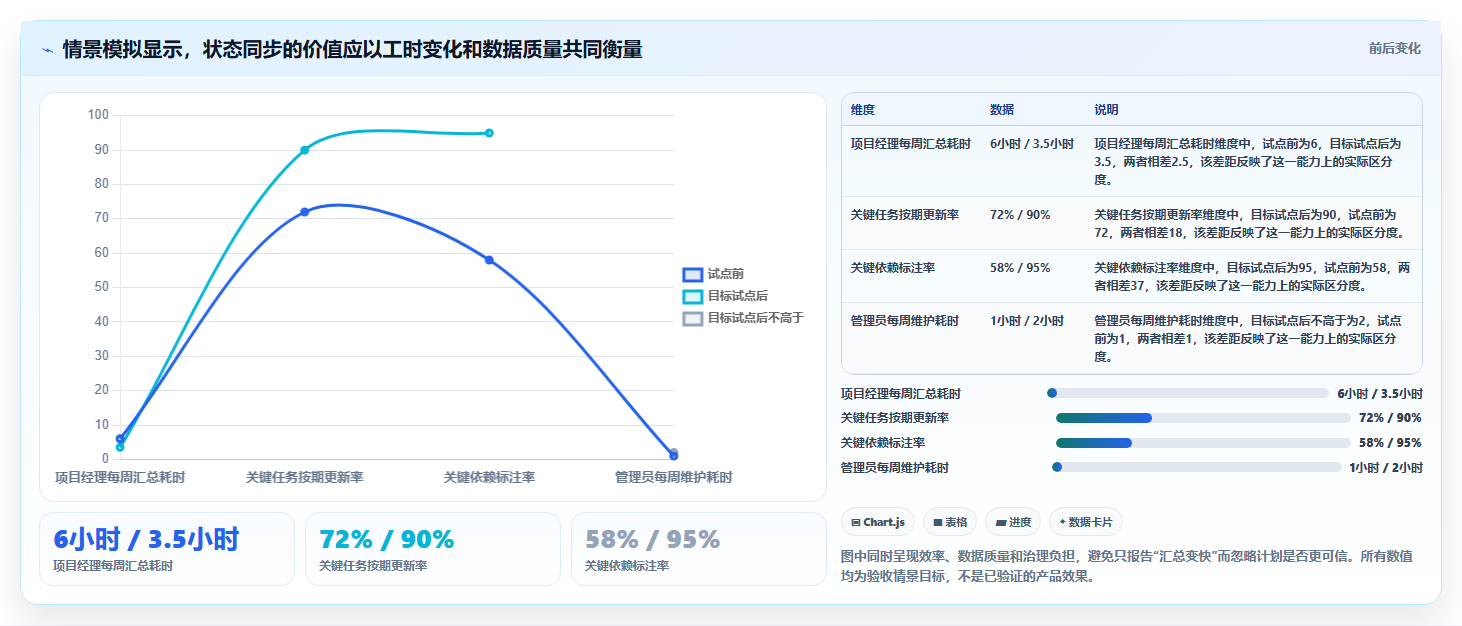1462x626 pixels.
Task: Click the 58% / 95% data card
Action: coord(699,549)
